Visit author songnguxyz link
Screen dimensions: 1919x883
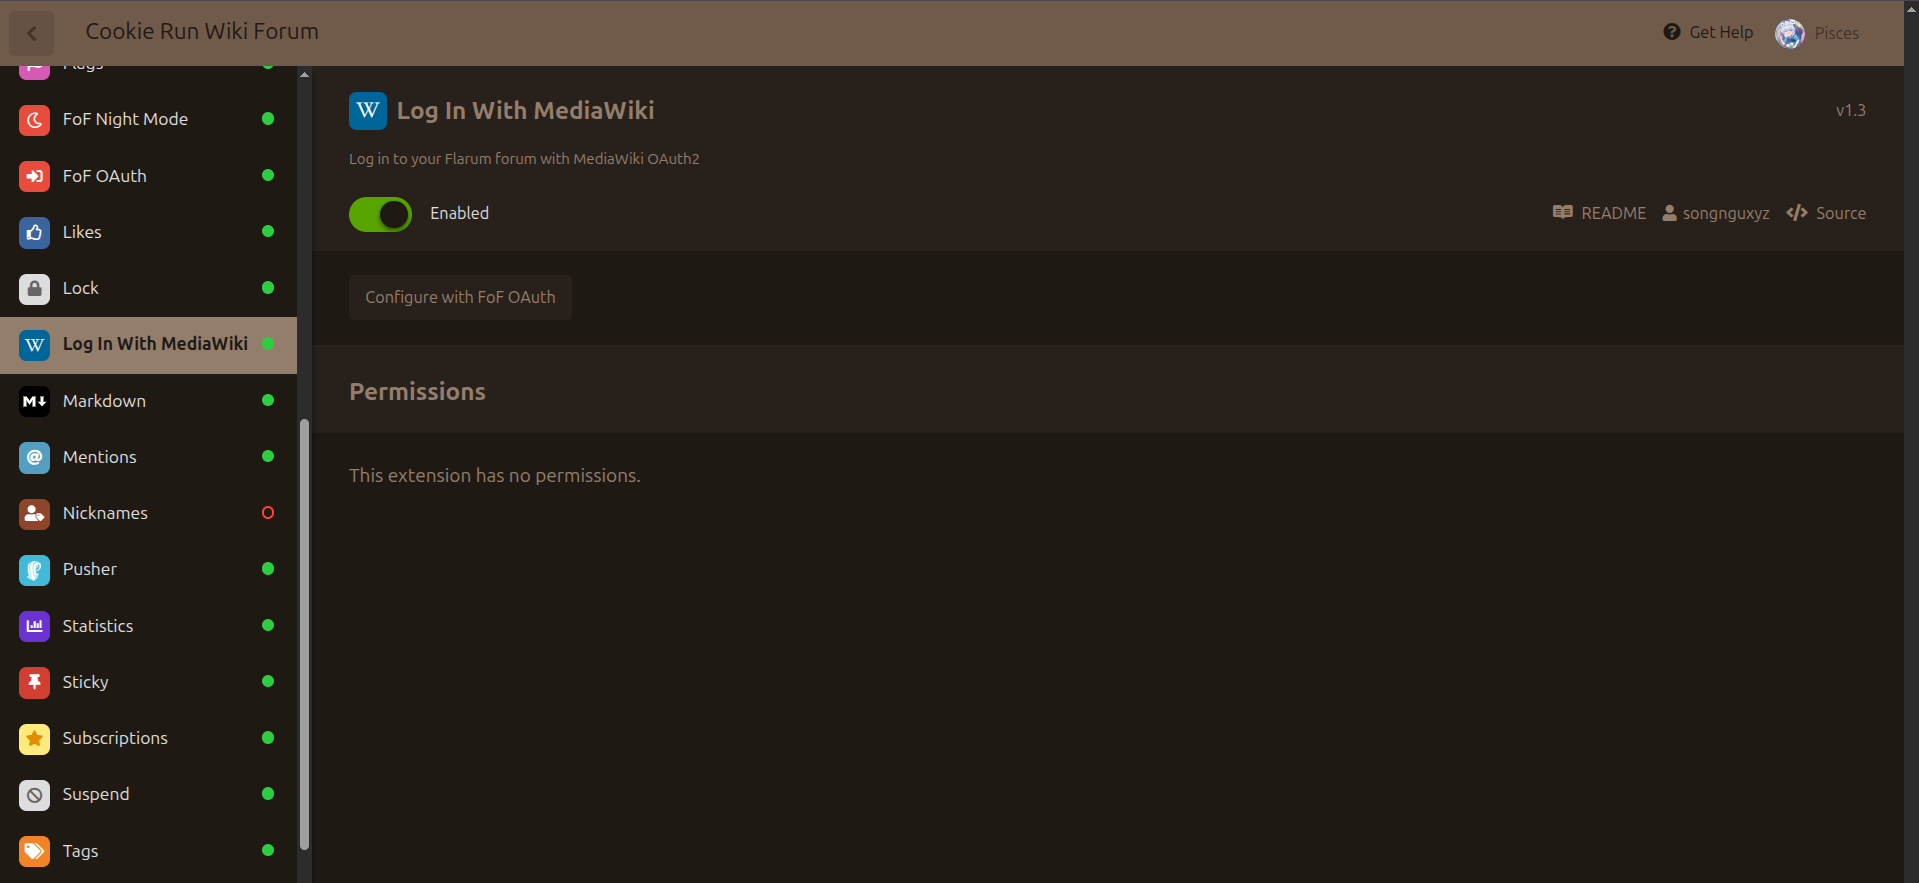point(1716,213)
